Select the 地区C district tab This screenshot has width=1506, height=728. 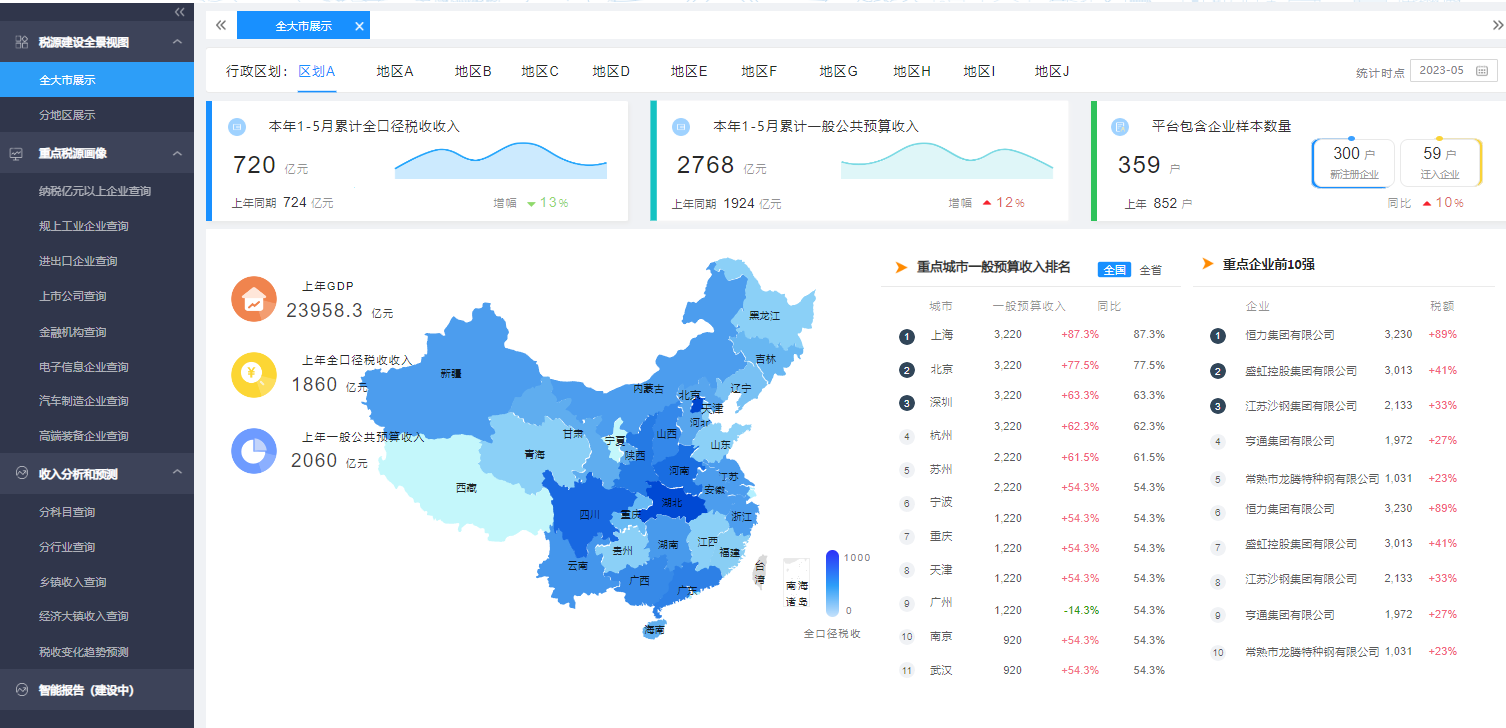coord(539,71)
